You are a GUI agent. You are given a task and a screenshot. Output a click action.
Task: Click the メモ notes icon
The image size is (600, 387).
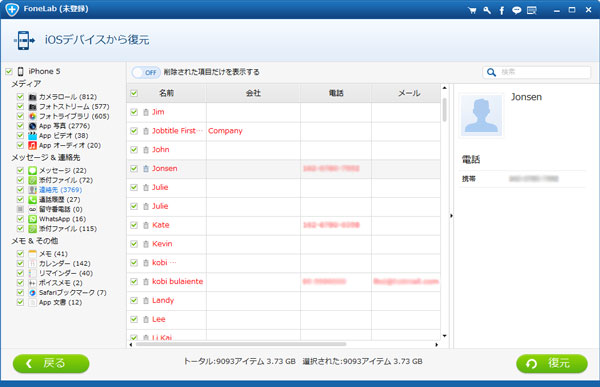[x=33, y=254]
